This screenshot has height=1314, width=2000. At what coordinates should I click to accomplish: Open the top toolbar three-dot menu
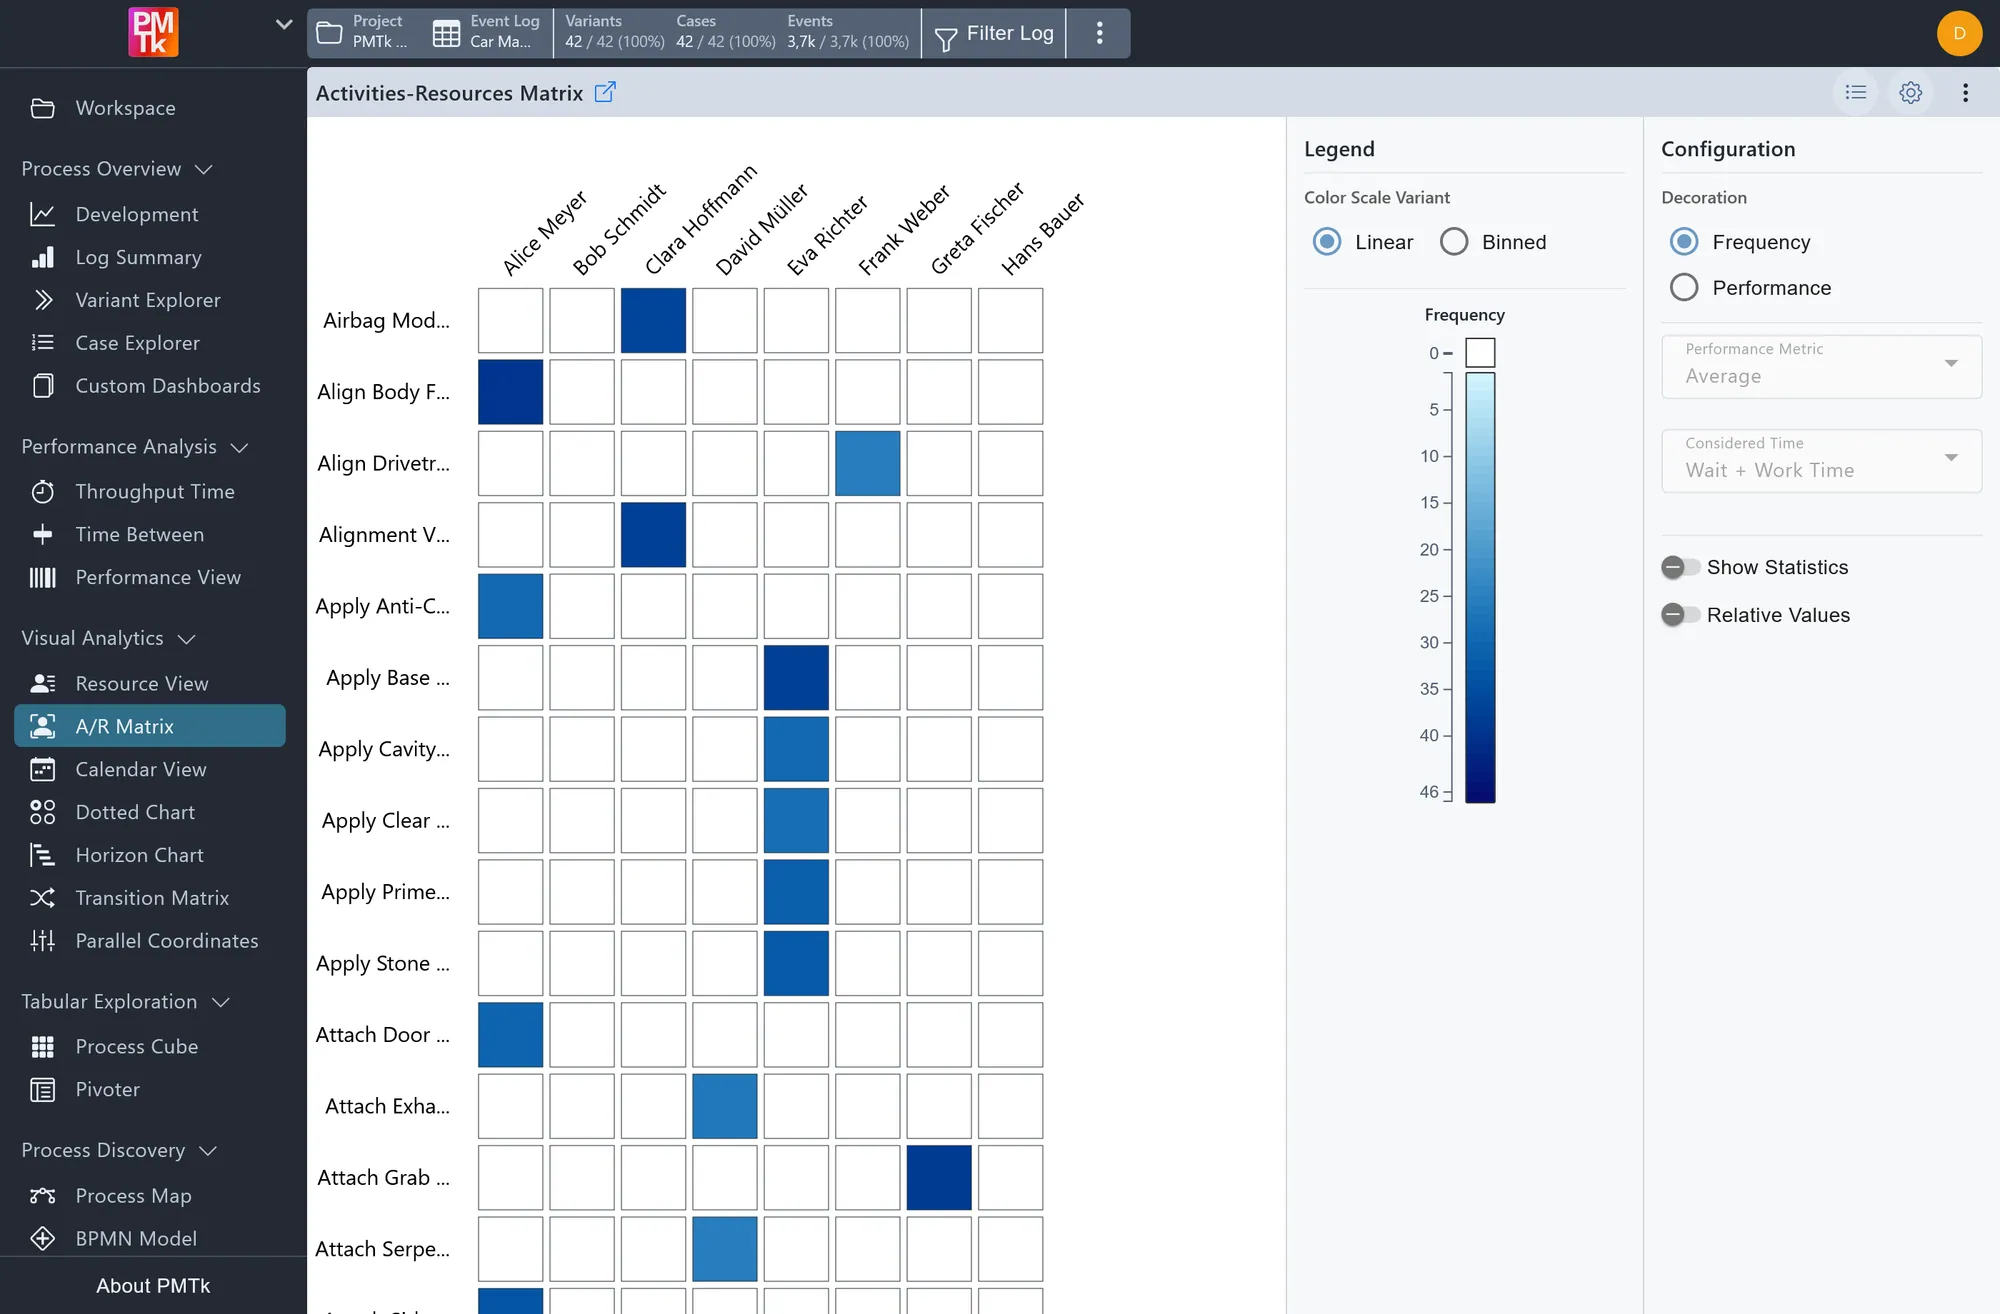coord(1099,33)
